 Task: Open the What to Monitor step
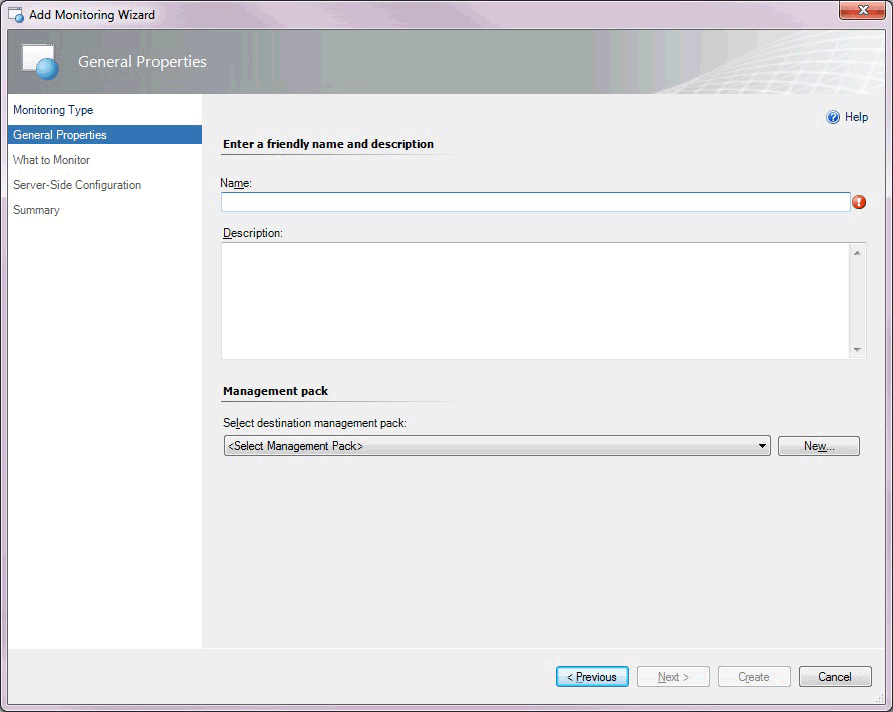pyautogui.click(x=51, y=160)
